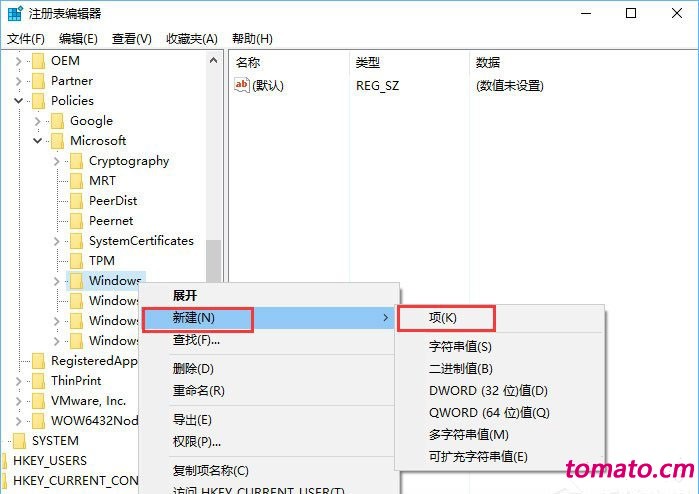Click the RegisteredApp folder icon

39,361
